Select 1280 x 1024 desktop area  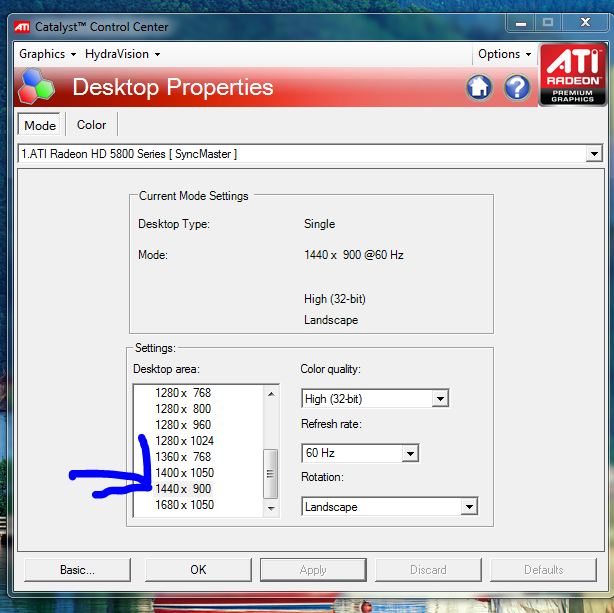(184, 441)
